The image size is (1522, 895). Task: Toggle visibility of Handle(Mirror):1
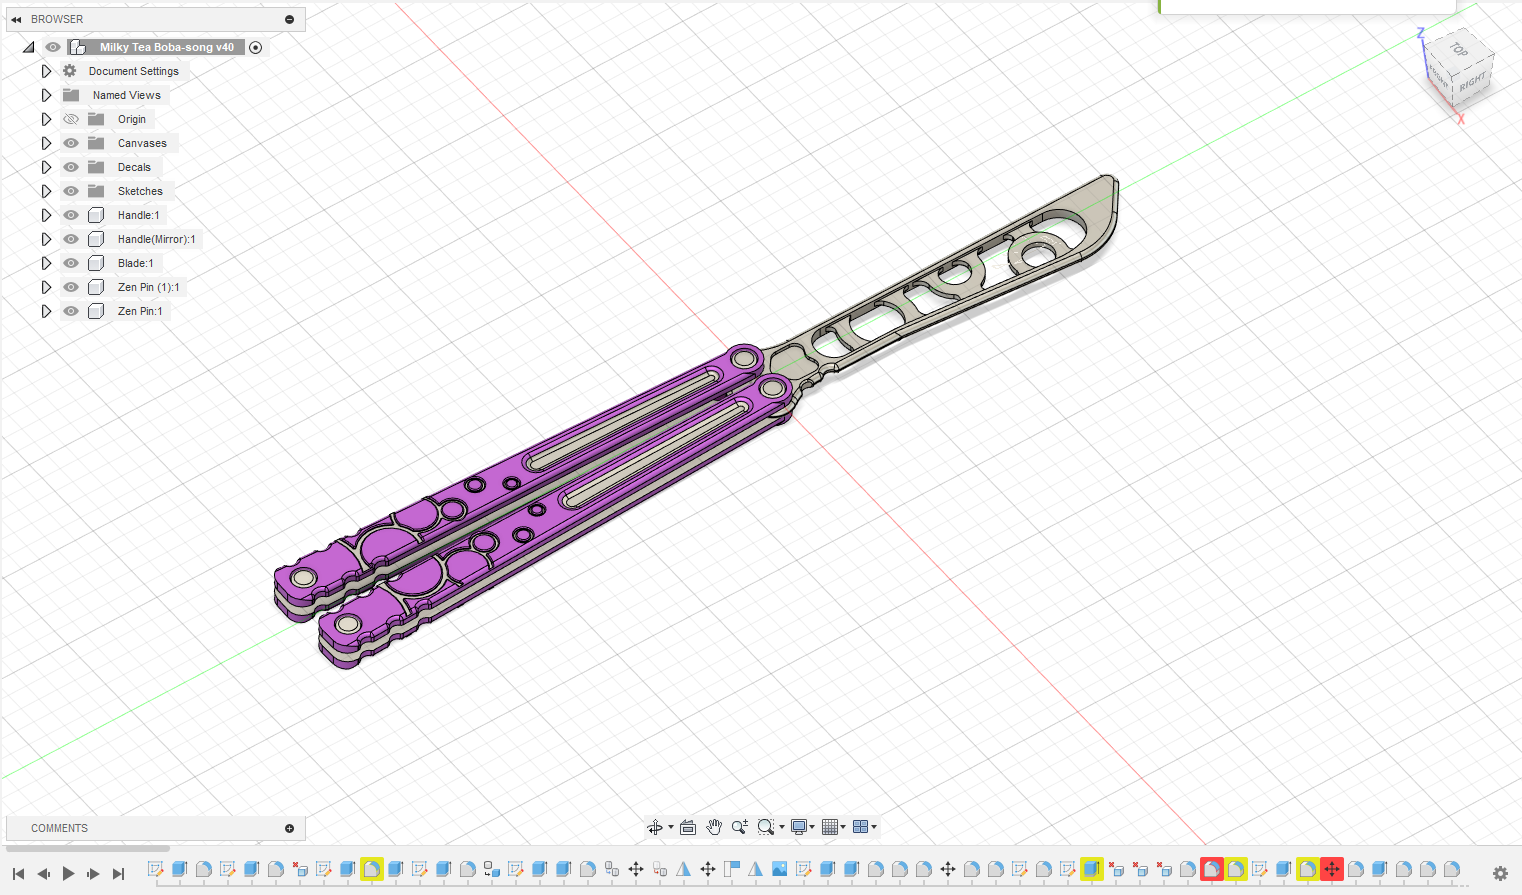click(x=71, y=239)
